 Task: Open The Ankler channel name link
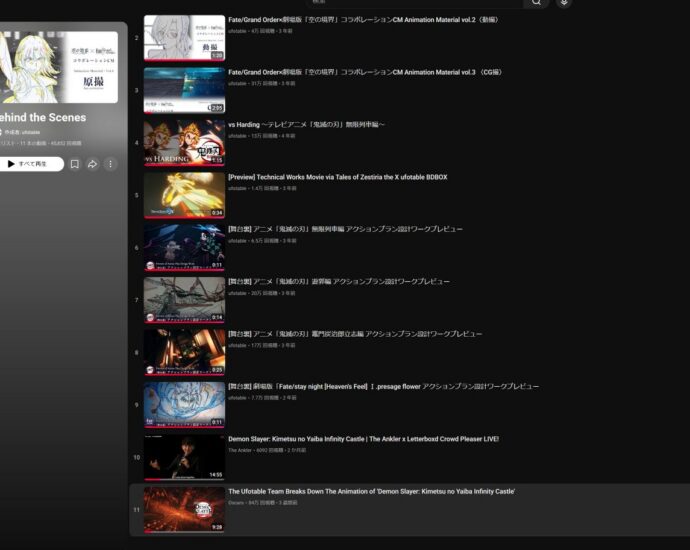[x=240, y=450]
